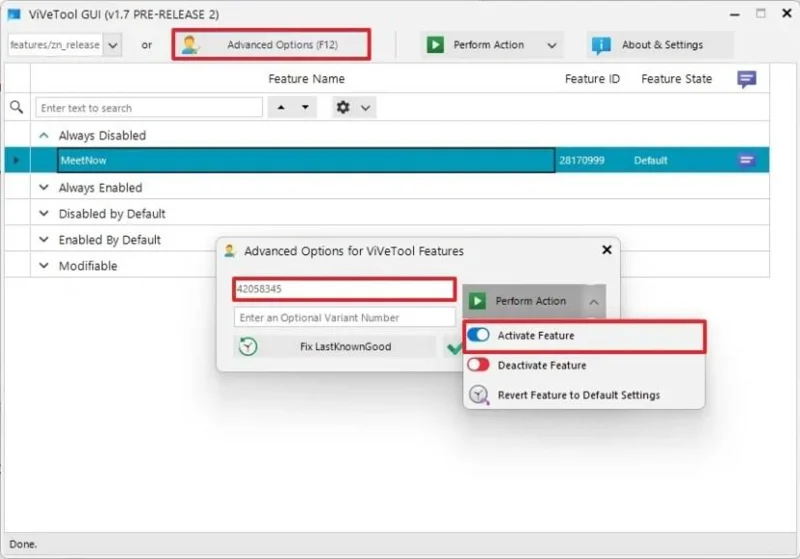Expand the Always Enabled group
This screenshot has width=800, height=559.
tap(44, 187)
